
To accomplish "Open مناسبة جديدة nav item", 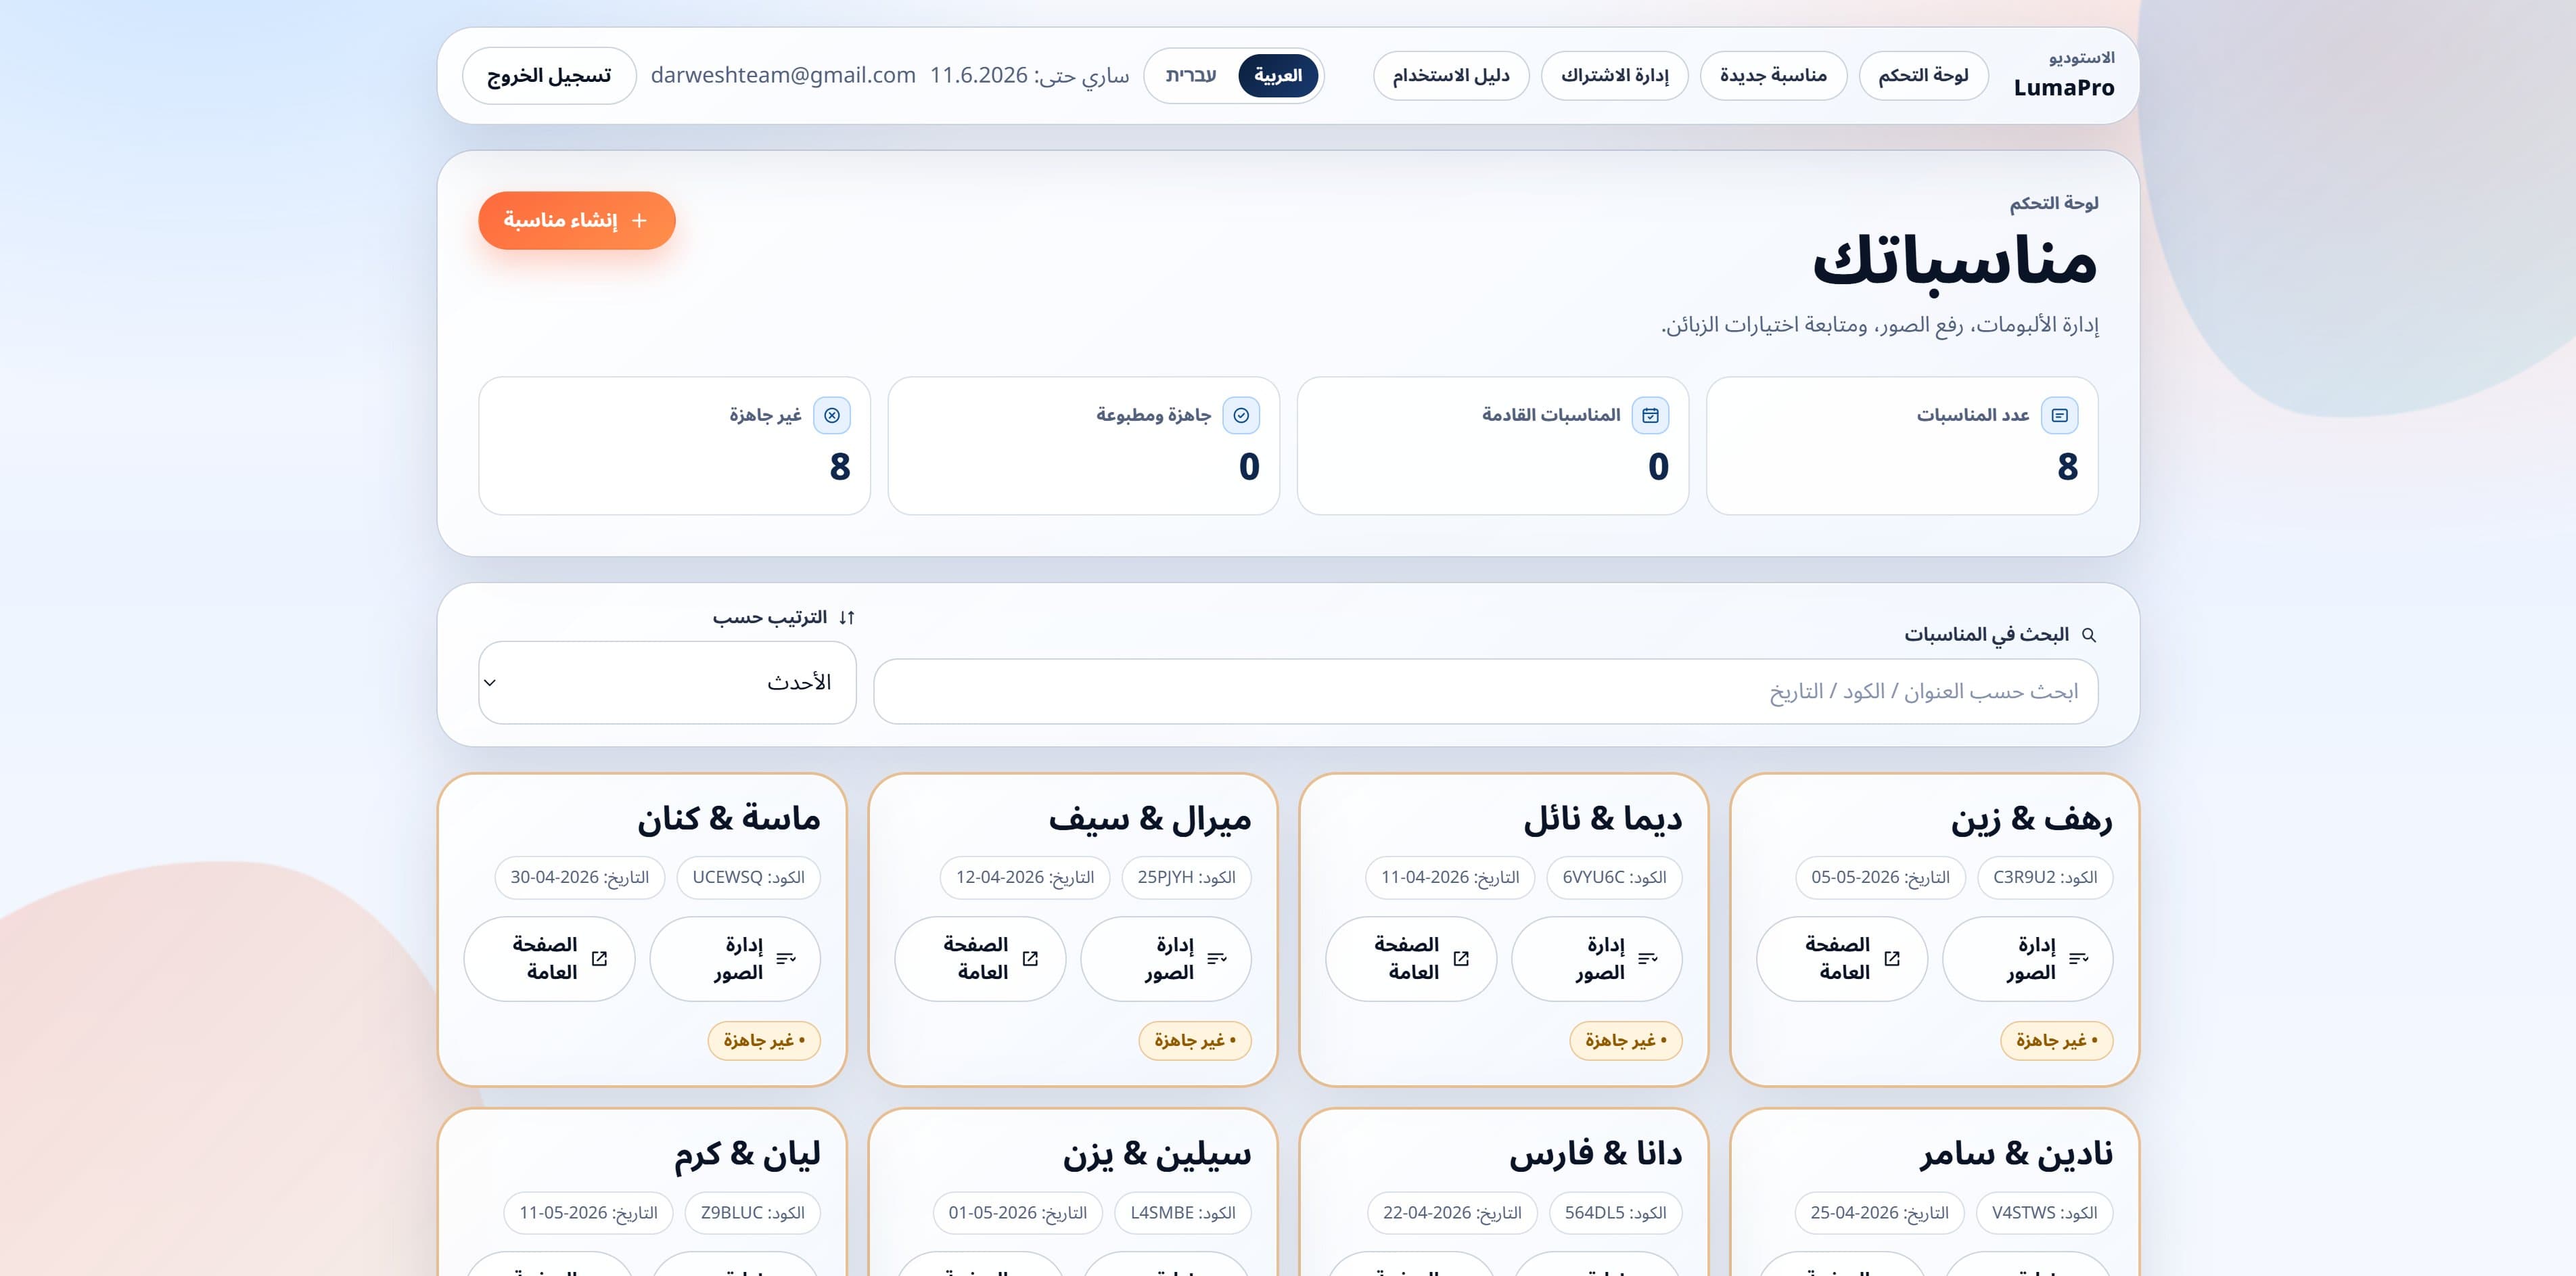I will pos(1773,76).
